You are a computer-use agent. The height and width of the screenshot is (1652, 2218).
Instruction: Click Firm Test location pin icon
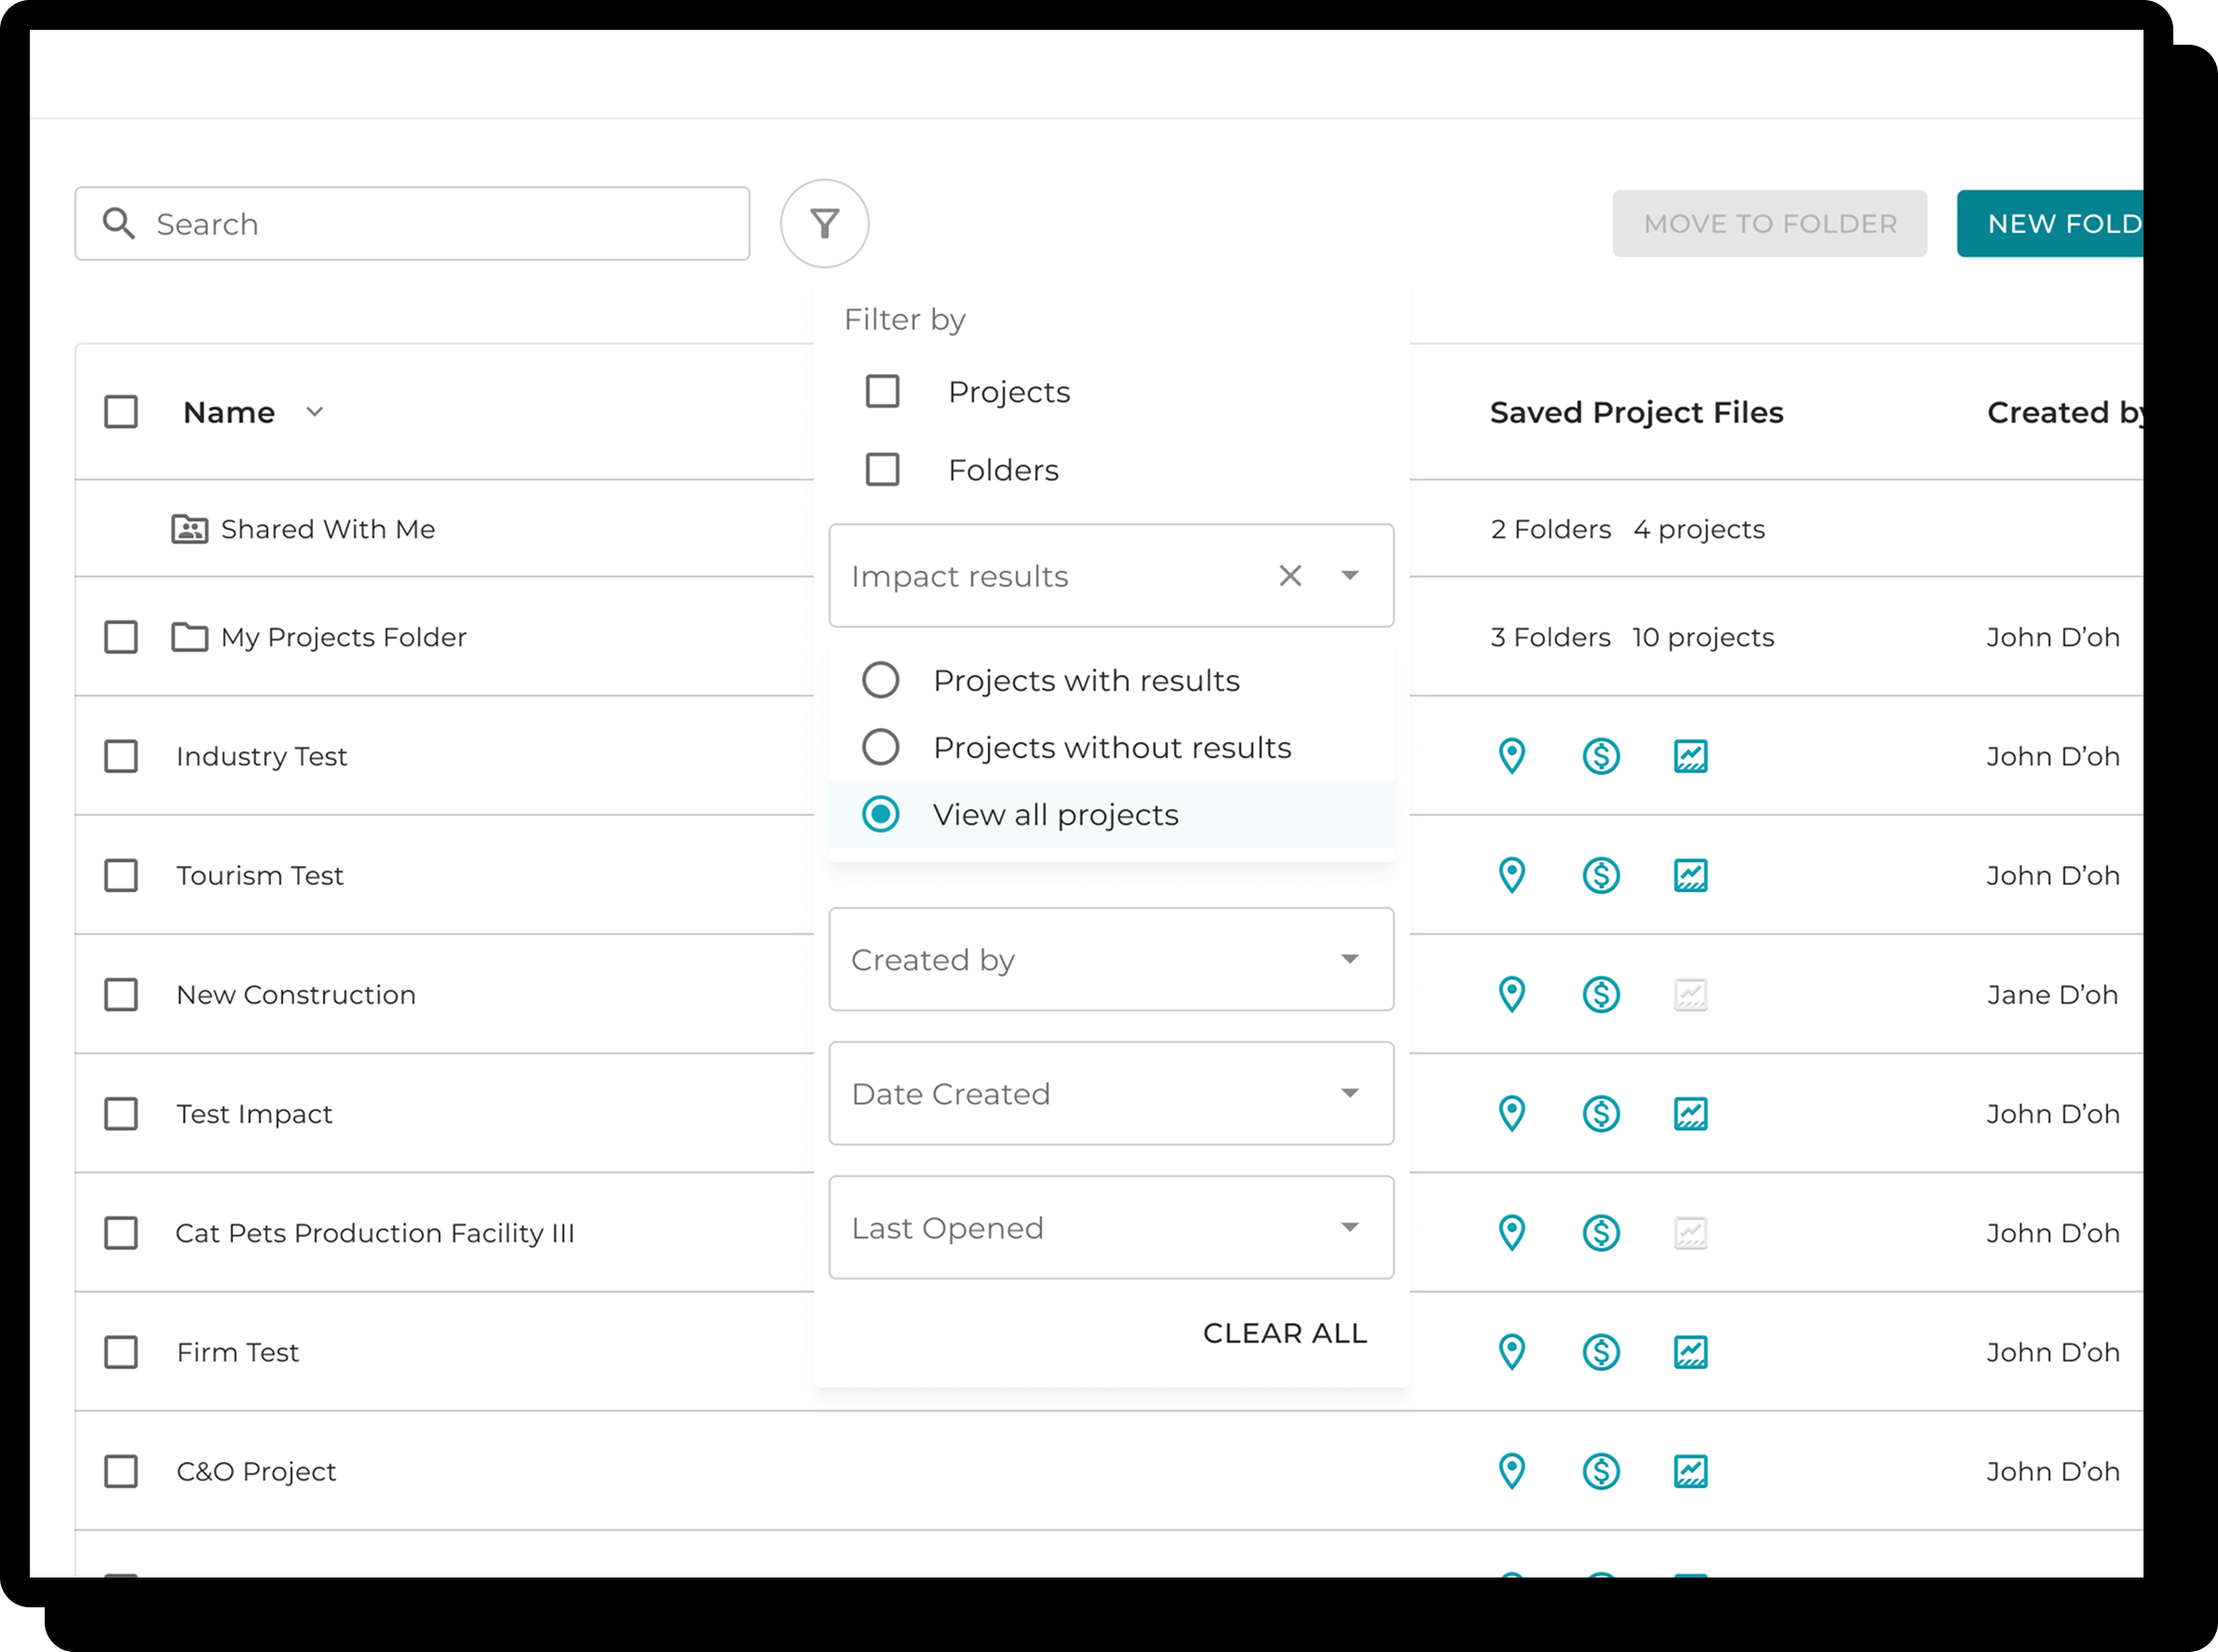point(1511,1352)
